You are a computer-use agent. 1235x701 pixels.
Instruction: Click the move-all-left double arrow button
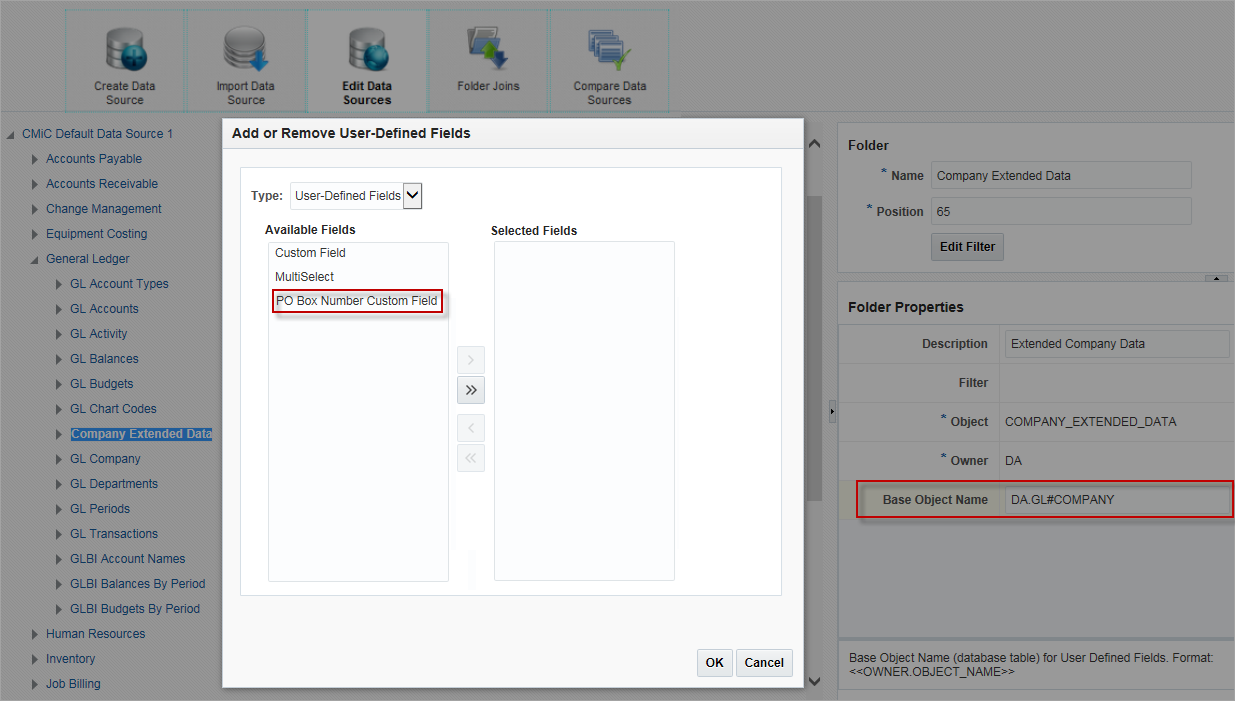point(470,458)
